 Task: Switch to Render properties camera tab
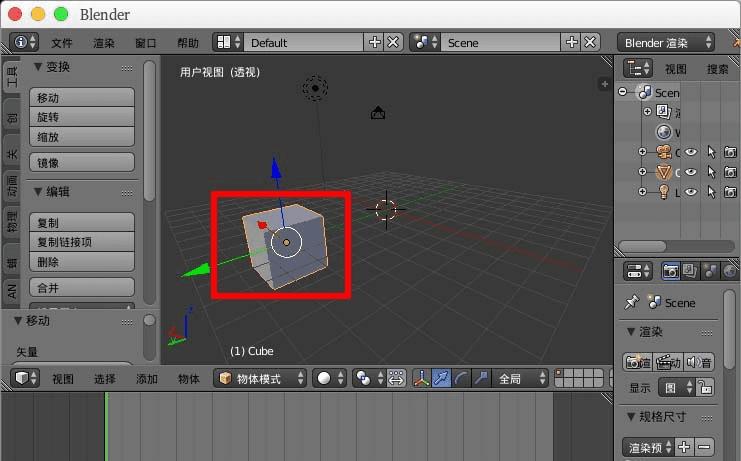671,271
